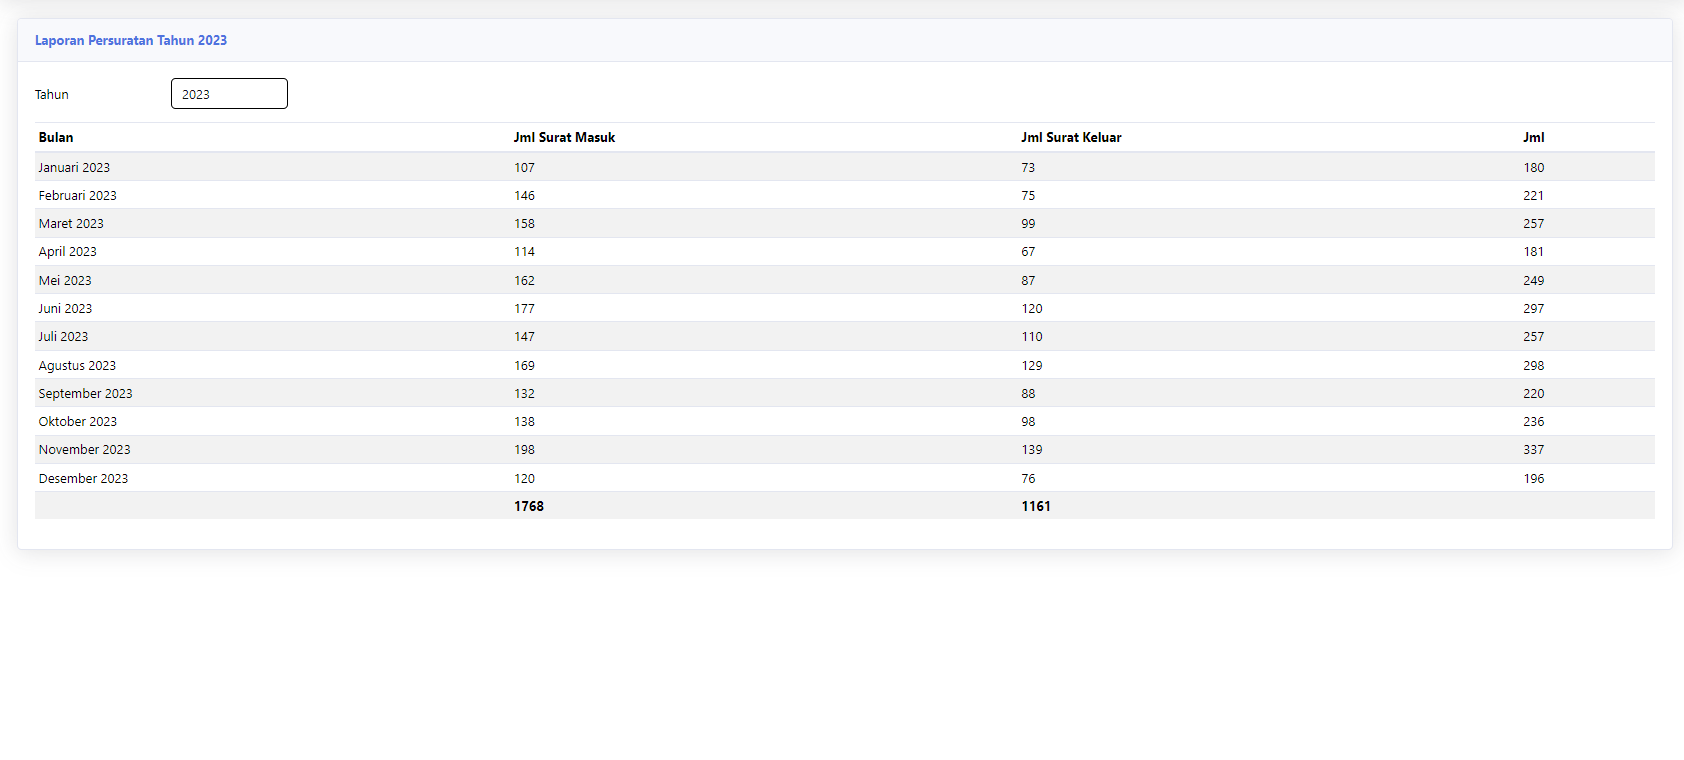Click Jml total 180 for Januari
This screenshot has width=1684, height=760.
pos(1534,168)
